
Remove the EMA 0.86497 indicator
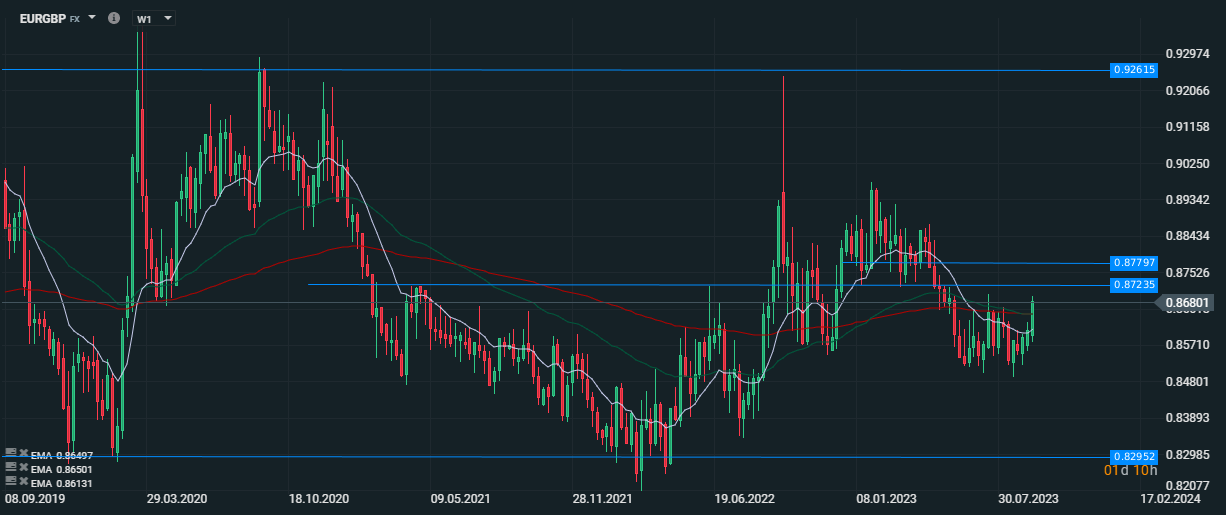24,452
